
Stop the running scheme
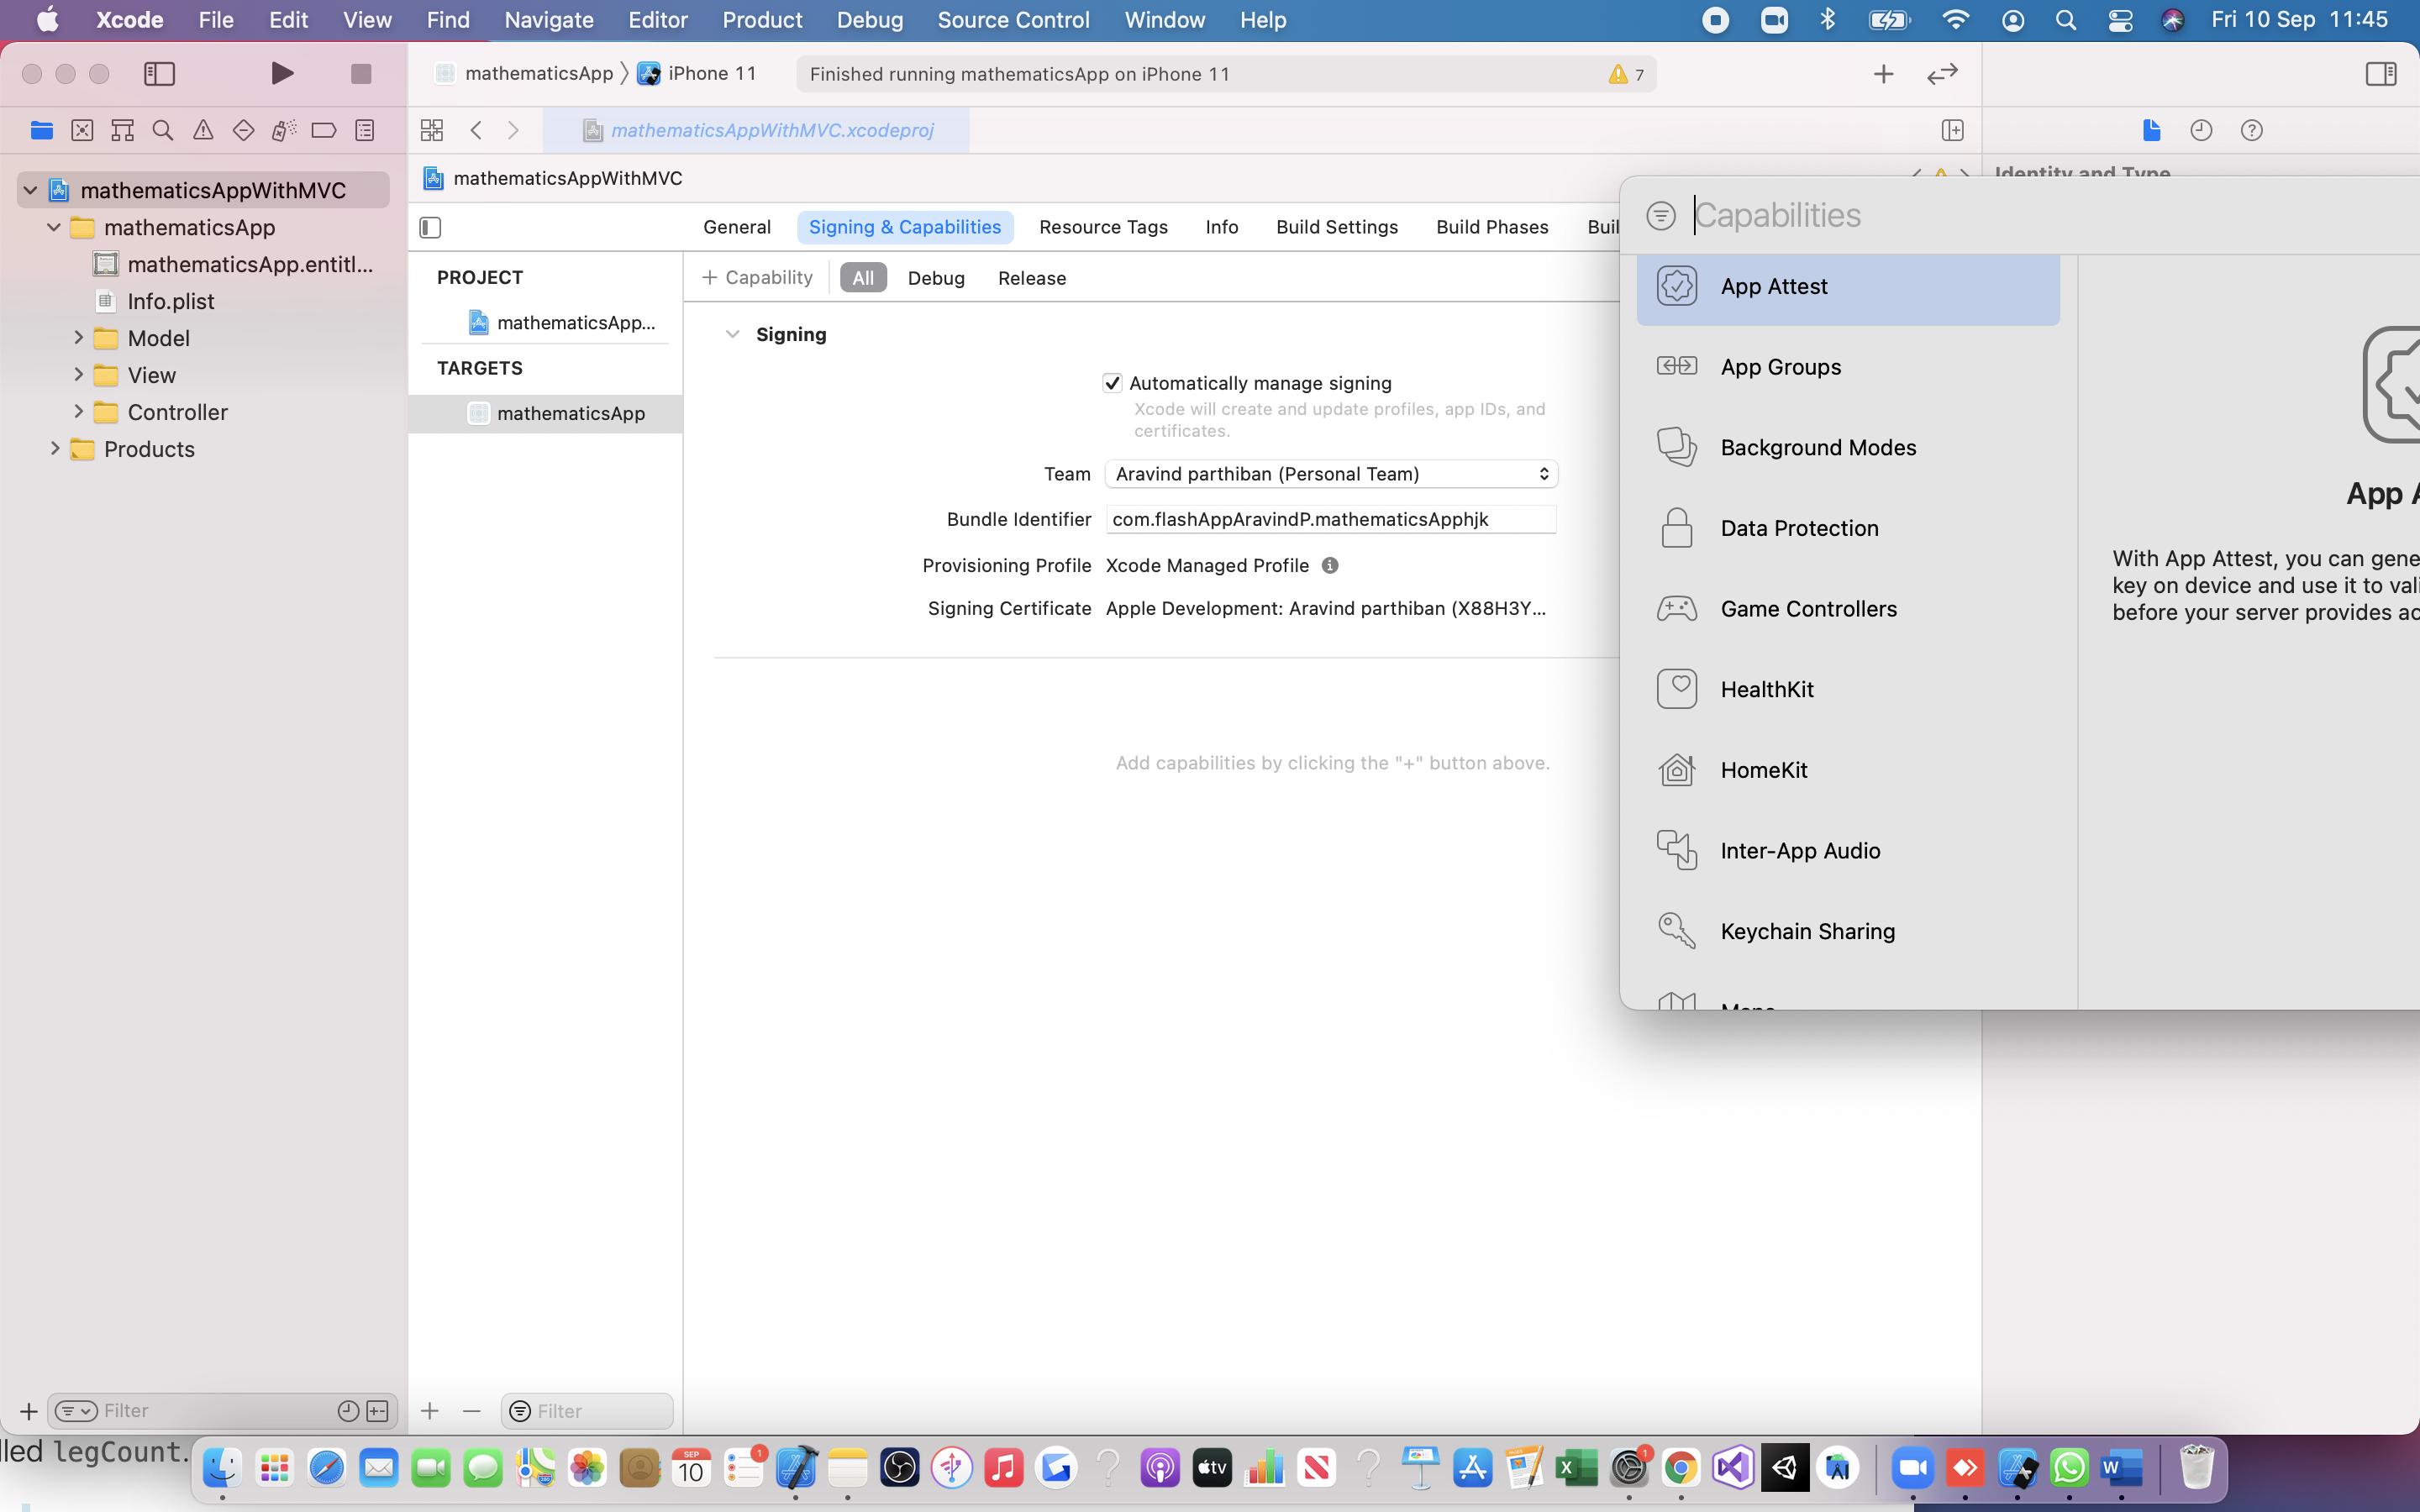(x=361, y=73)
